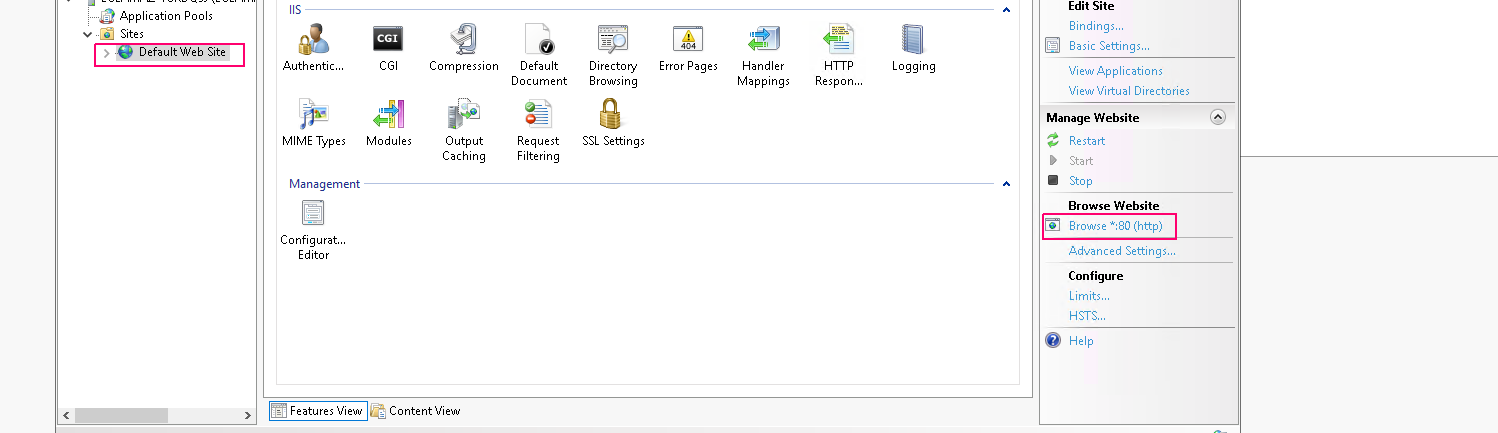Screen dimensions: 1498x433
Task: Open Limits... configuration link
Action: pos(1089,296)
